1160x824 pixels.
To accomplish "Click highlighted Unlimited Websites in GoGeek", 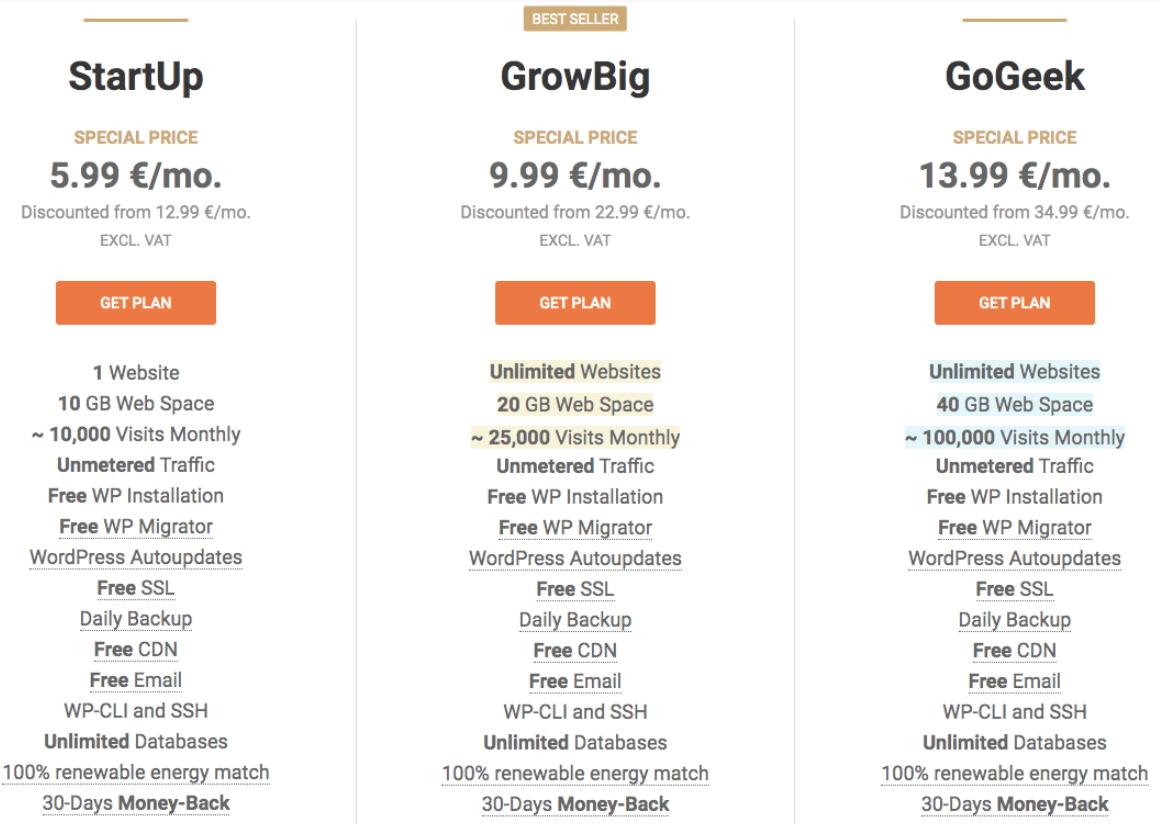I will click(1014, 371).
